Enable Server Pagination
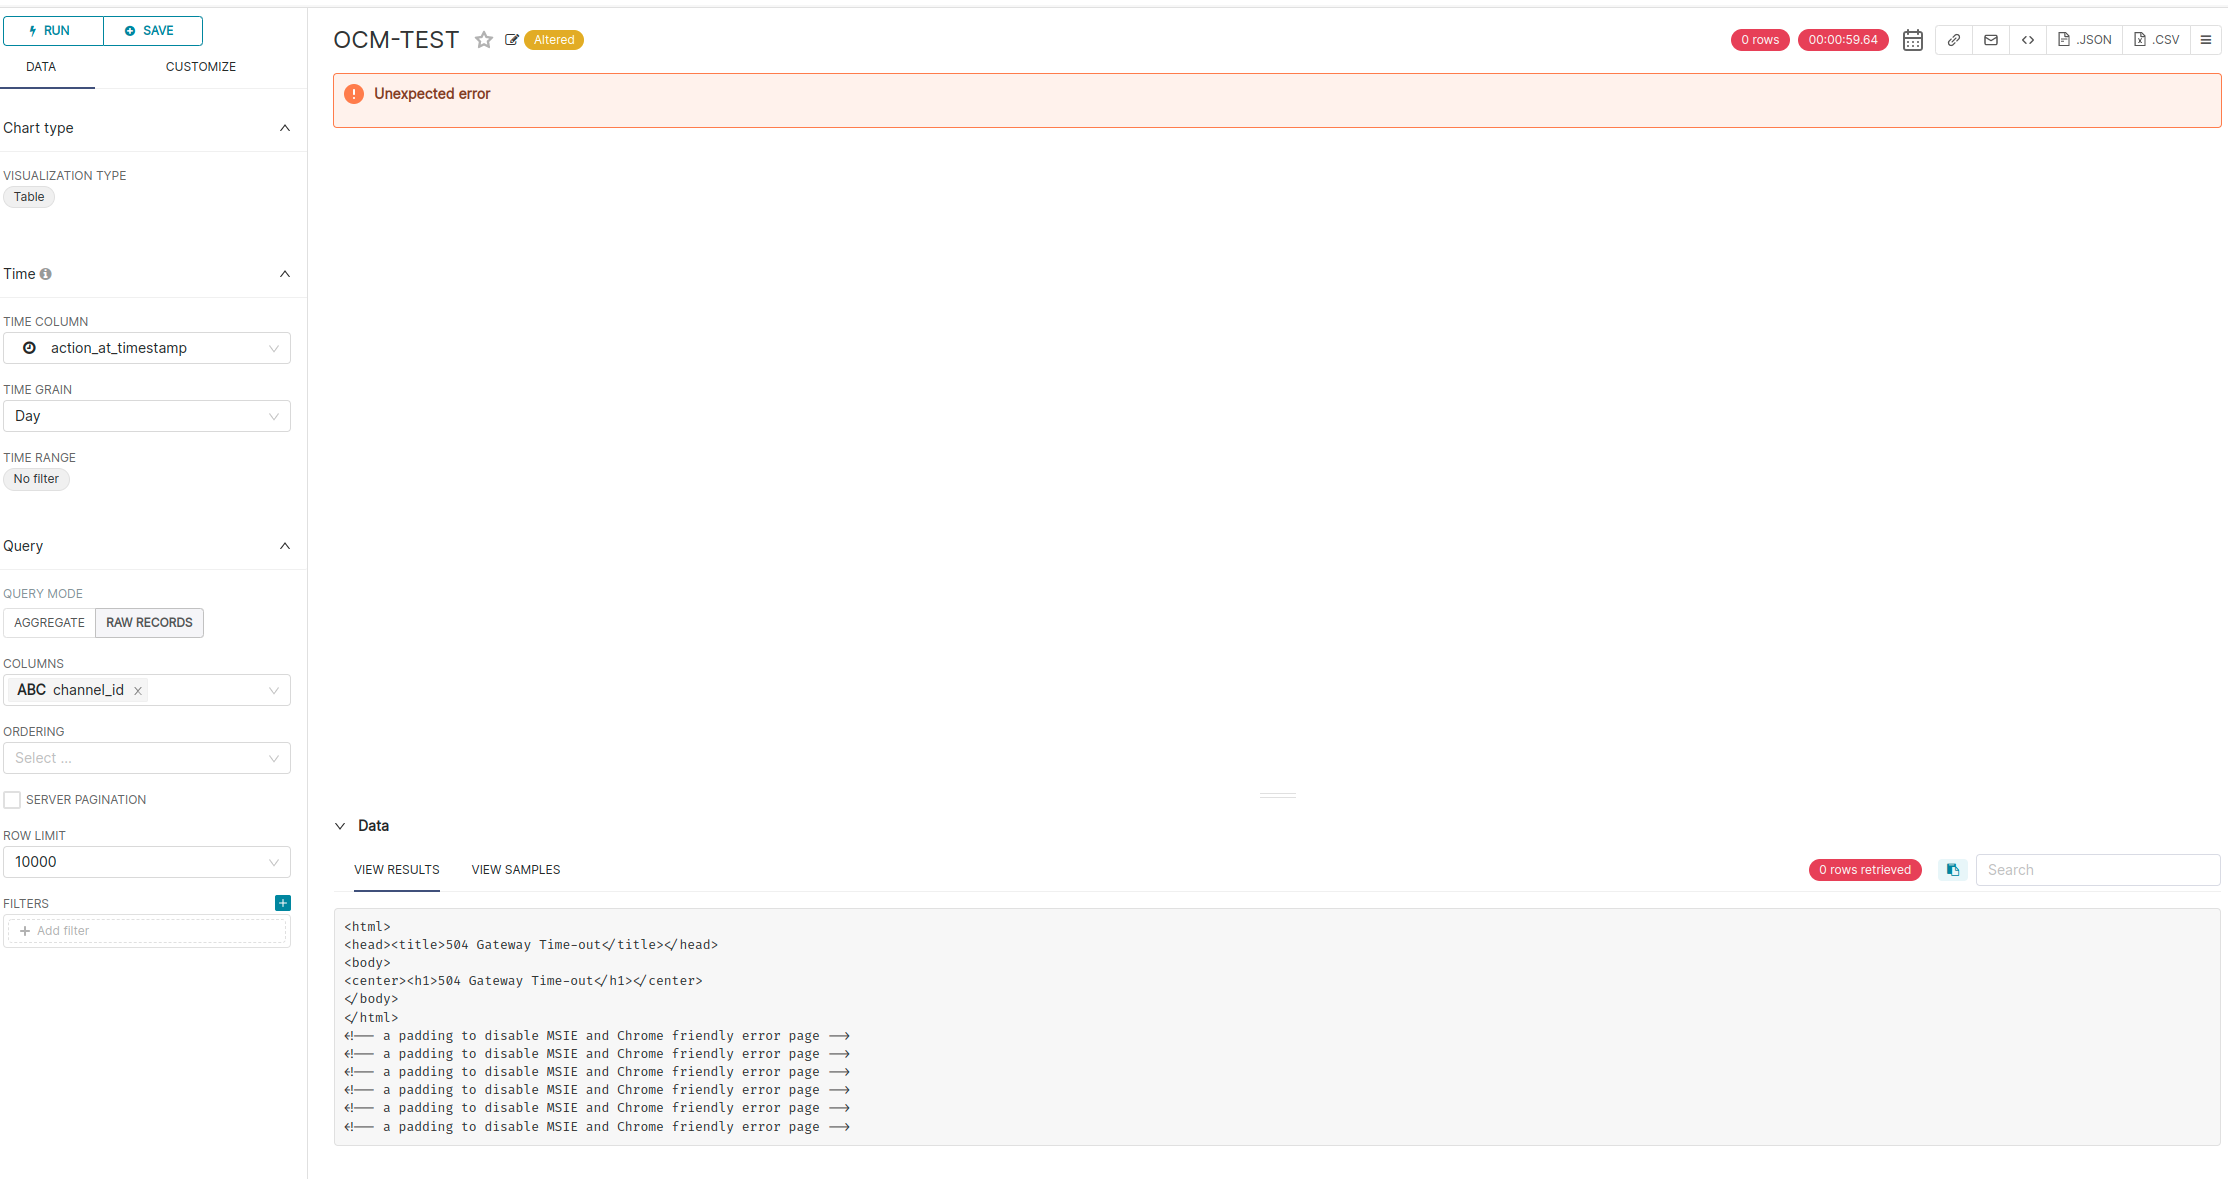2228x1179 pixels. click(x=11, y=799)
